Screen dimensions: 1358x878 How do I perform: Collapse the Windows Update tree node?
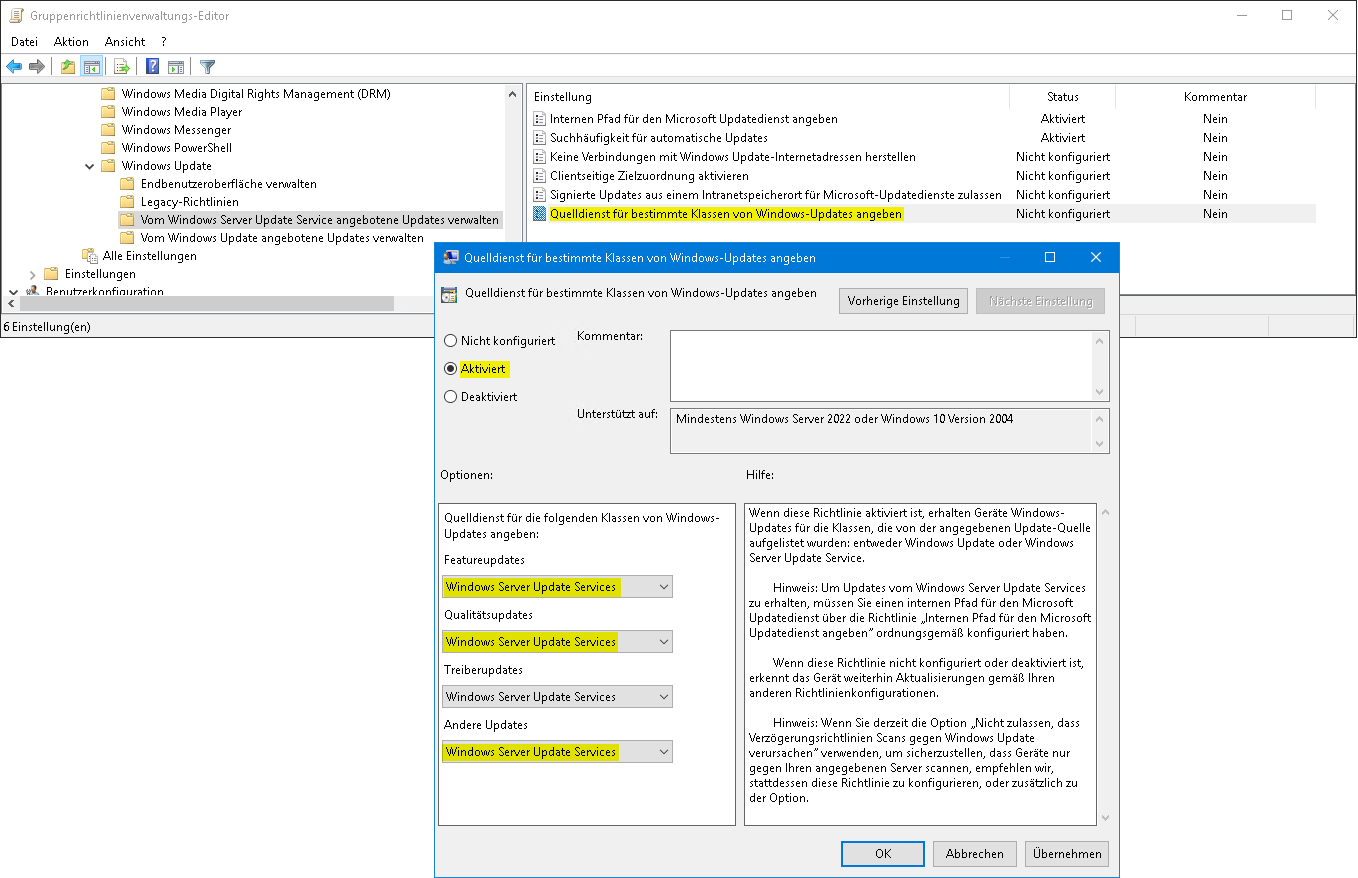click(90, 166)
